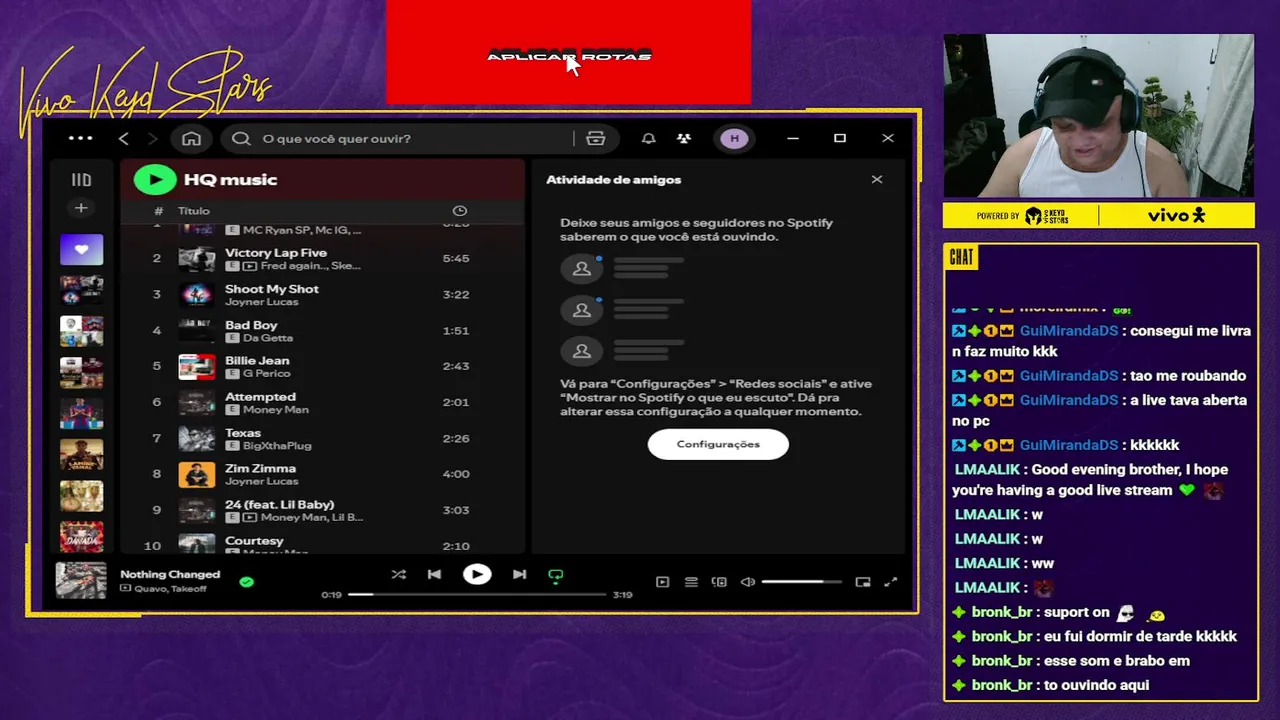1280x720 pixels.
Task: Seek within the song progress bar
Action: click(477, 594)
